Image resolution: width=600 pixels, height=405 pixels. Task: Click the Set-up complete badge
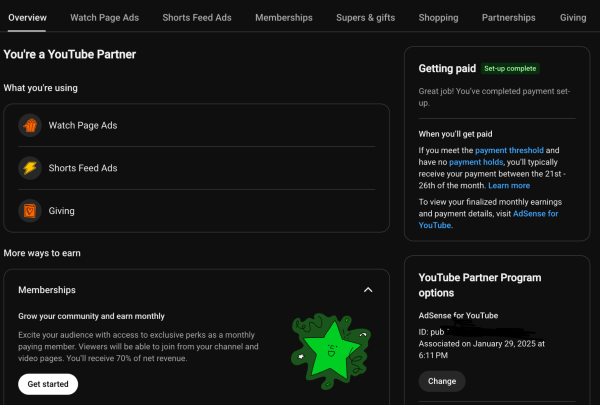[510, 69]
